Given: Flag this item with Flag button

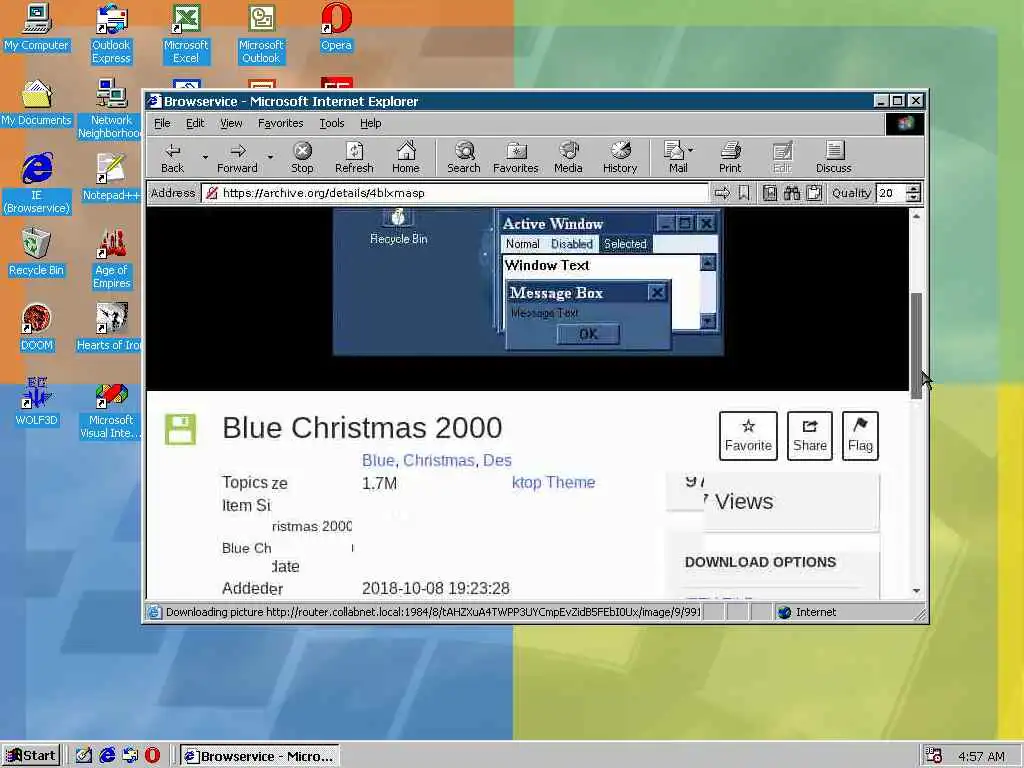Looking at the screenshot, I should [860, 436].
